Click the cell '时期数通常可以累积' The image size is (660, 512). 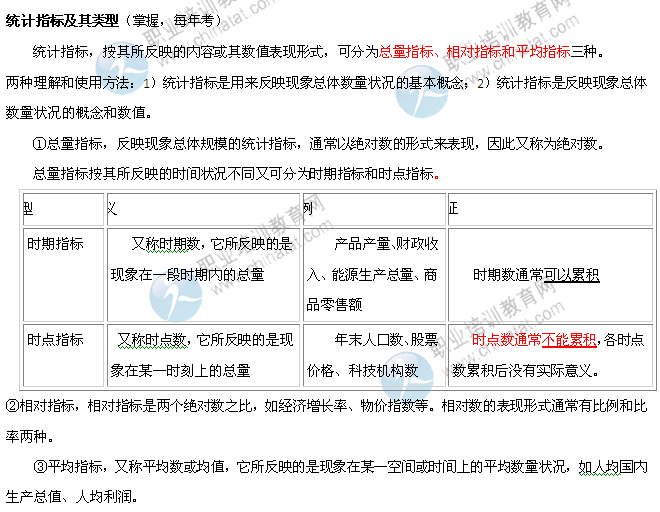(x=551, y=275)
